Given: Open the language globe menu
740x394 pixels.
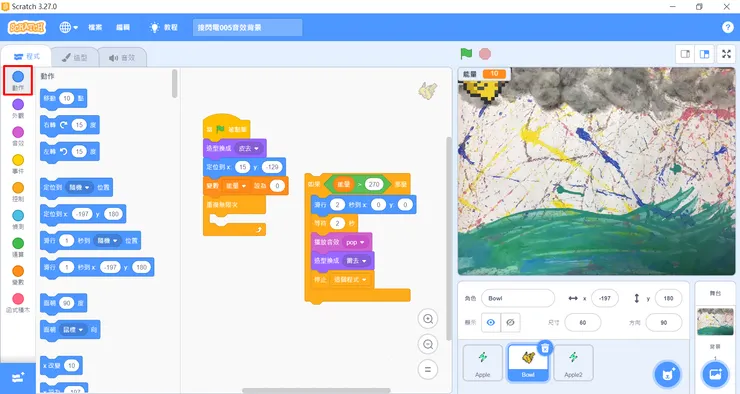Looking at the screenshot, I should pyautogui.click(x=68, y=27).
